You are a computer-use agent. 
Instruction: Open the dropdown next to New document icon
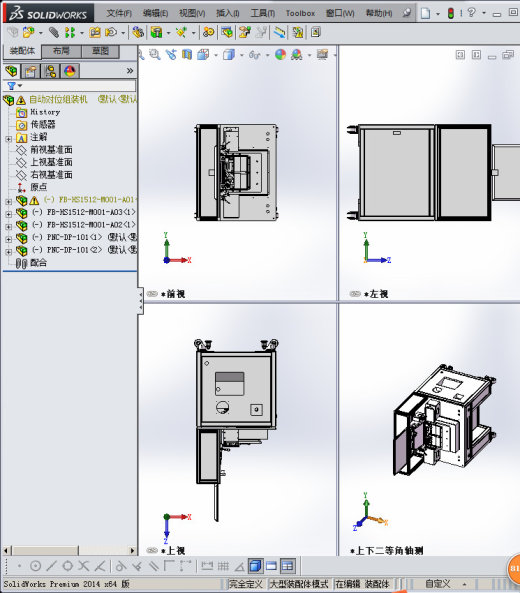click(x=438, y=14)
